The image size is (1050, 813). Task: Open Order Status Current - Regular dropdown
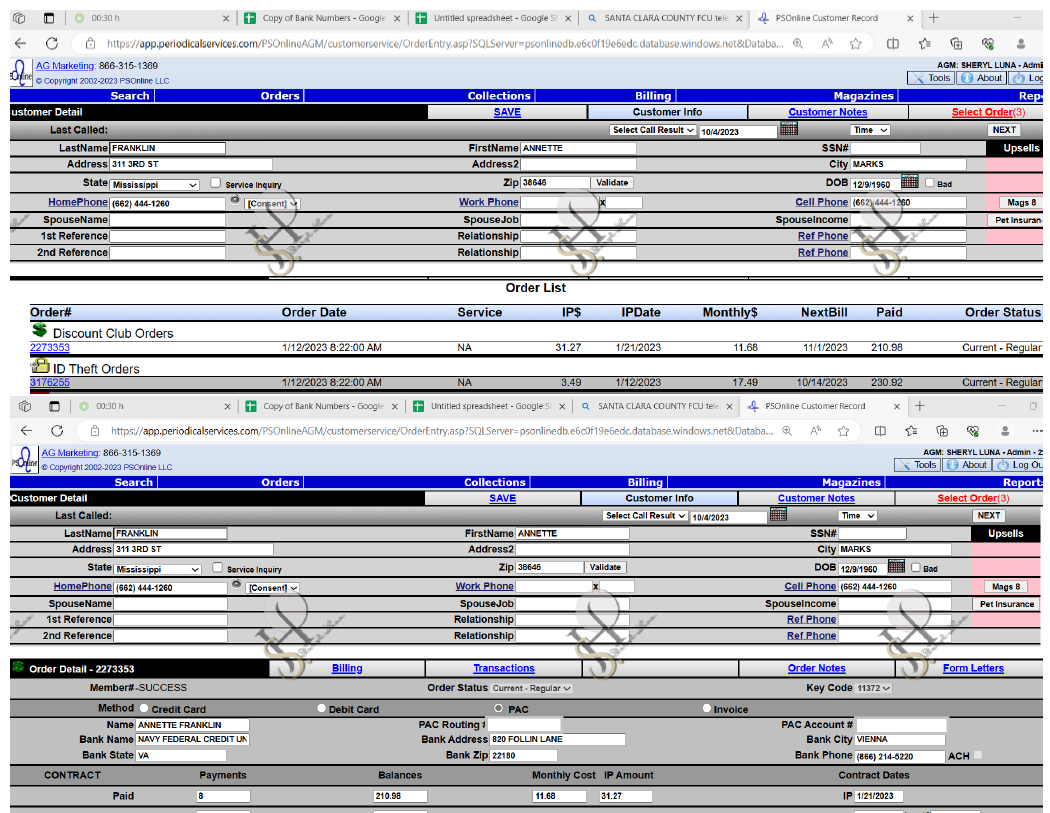pyautogui.click(x=532, y=688)
